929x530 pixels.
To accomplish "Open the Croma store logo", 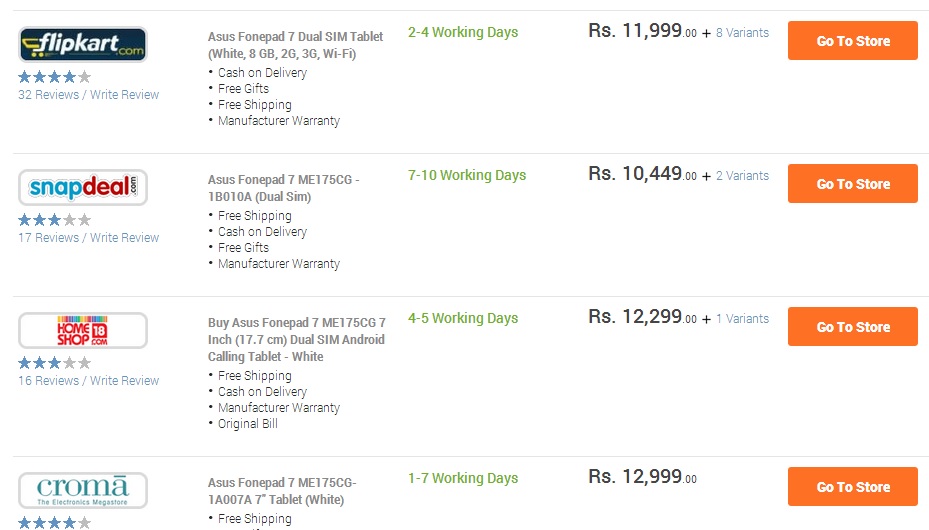I will click(83, 490).
